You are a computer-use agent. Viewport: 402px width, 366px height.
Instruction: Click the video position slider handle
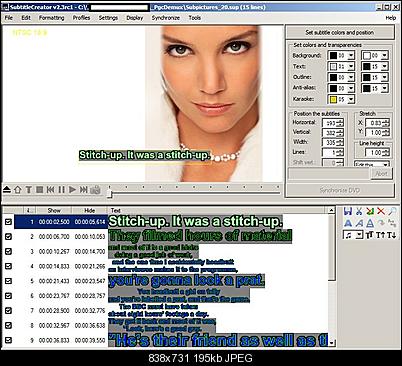pyautogui.click(x=109, y=193)
